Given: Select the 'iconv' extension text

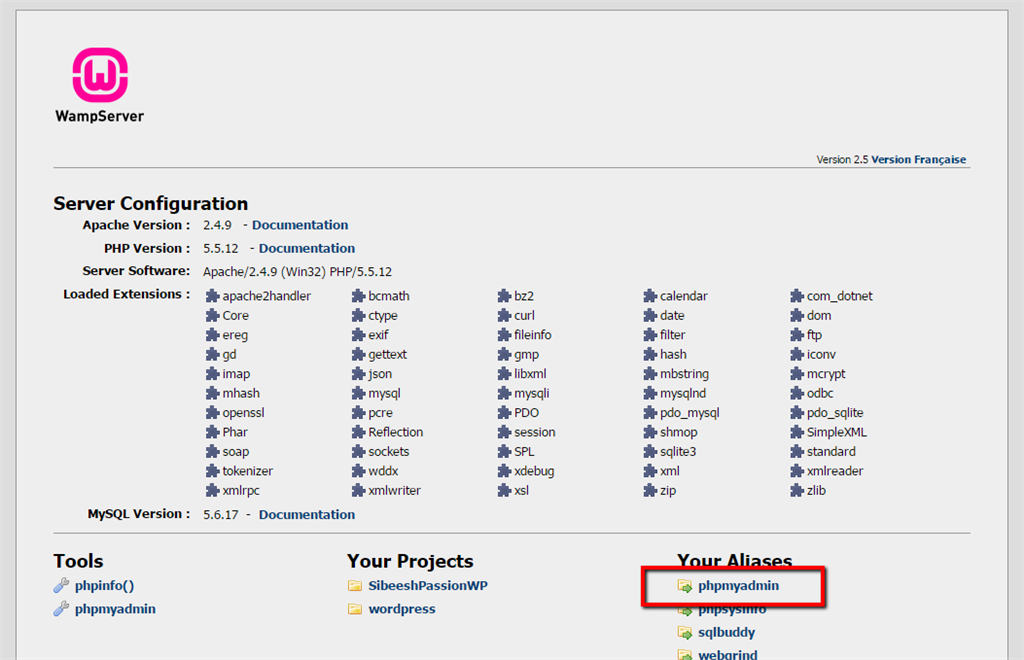Looking at the screenshot, I should coord(821,354).
